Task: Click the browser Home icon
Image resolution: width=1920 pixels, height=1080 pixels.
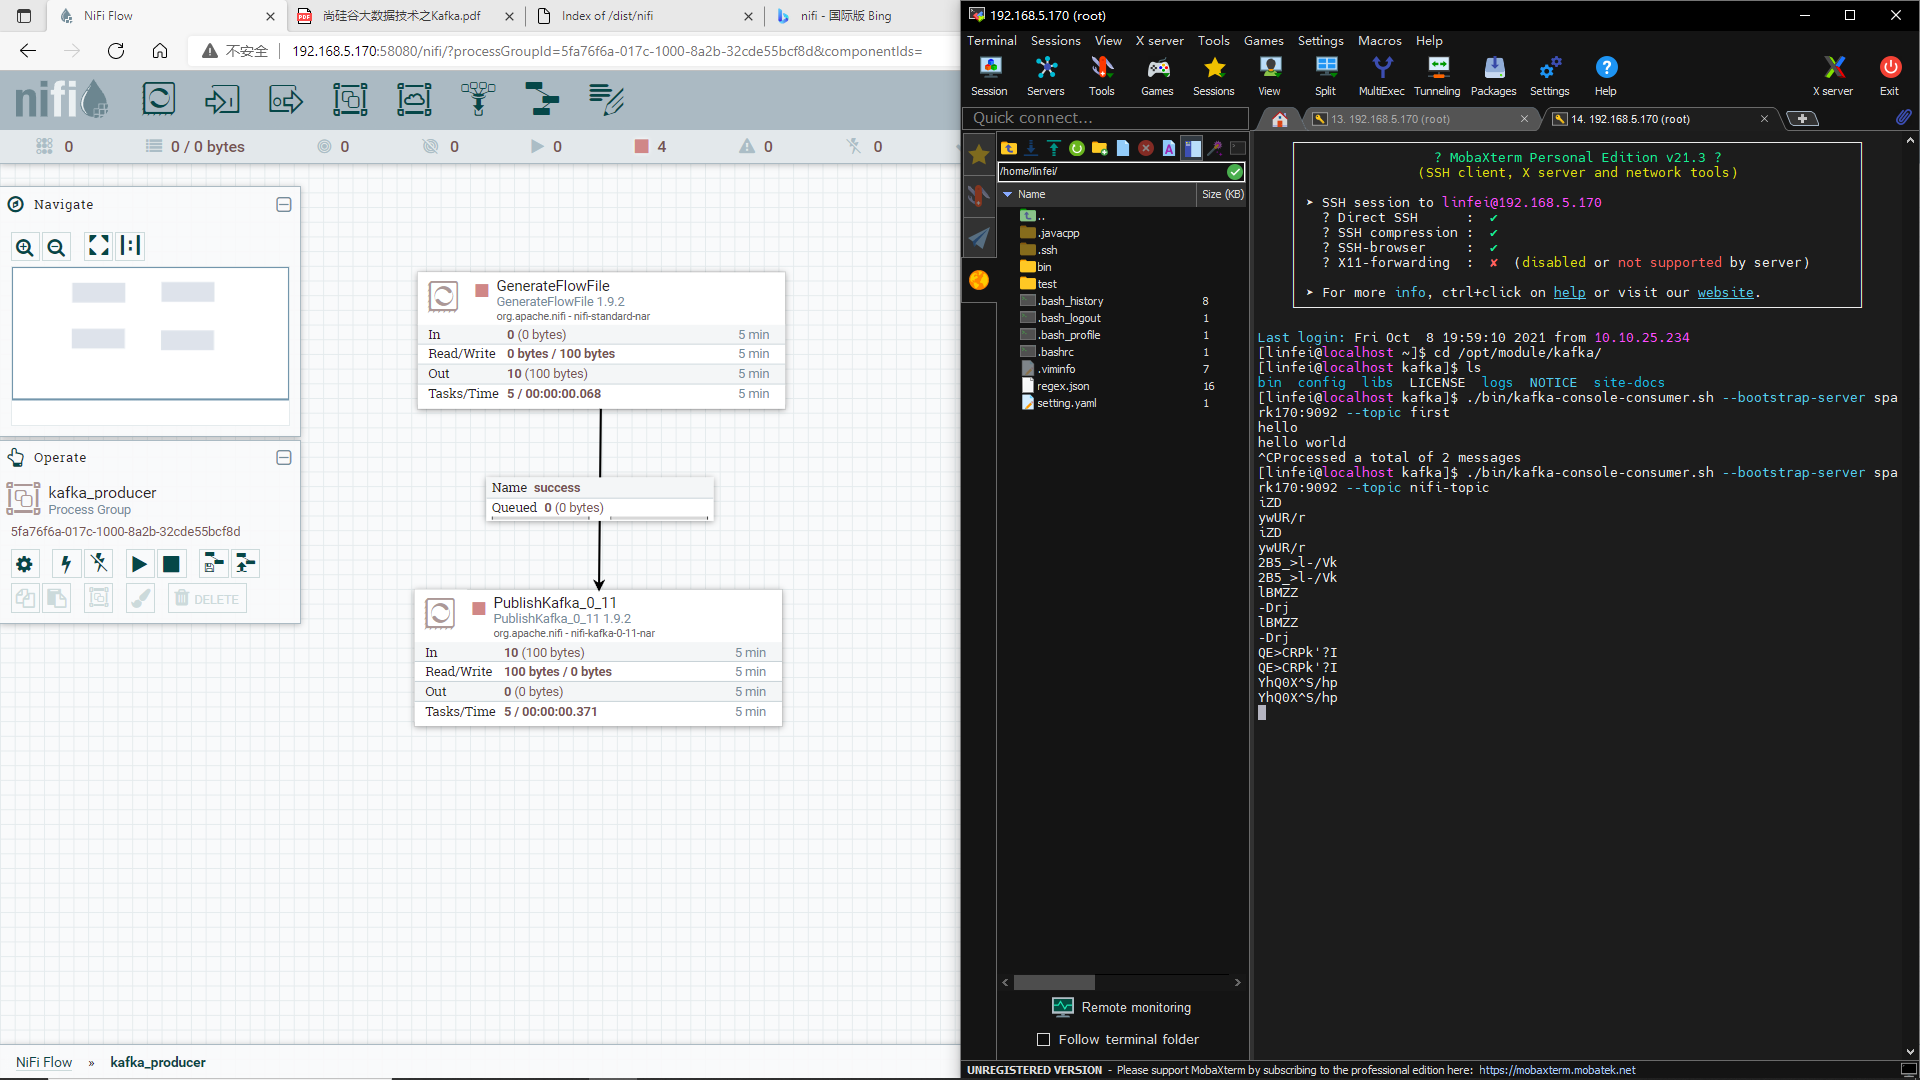Action: (x=160, y=51)
